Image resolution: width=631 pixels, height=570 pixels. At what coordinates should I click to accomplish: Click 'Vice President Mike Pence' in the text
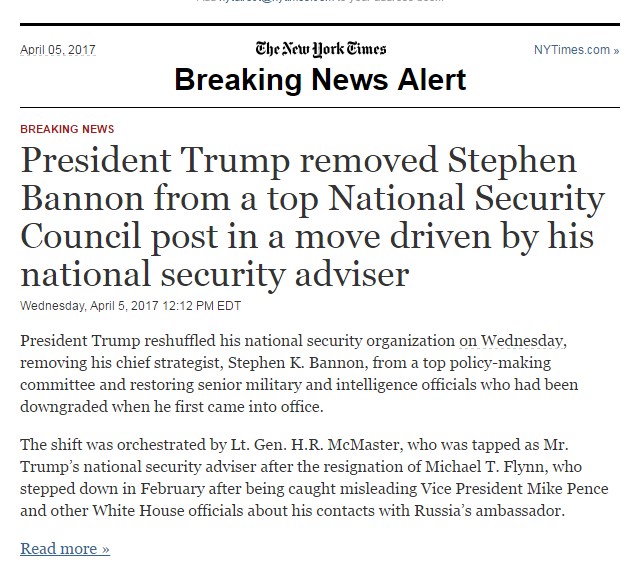coord(514,489)
